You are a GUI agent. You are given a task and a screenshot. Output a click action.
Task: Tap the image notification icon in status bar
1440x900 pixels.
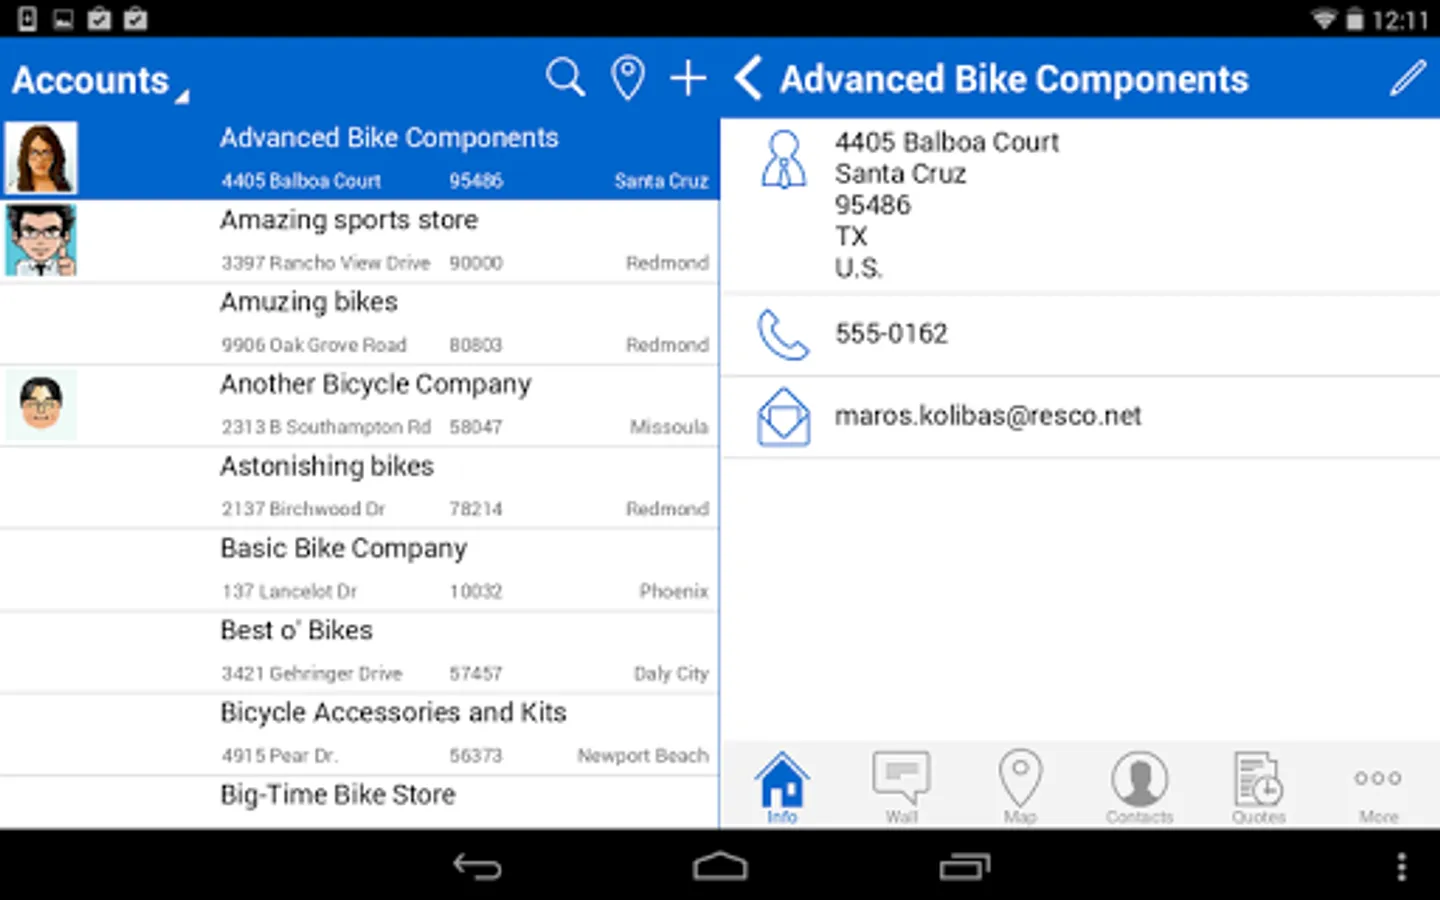click(x=63, y=18)
